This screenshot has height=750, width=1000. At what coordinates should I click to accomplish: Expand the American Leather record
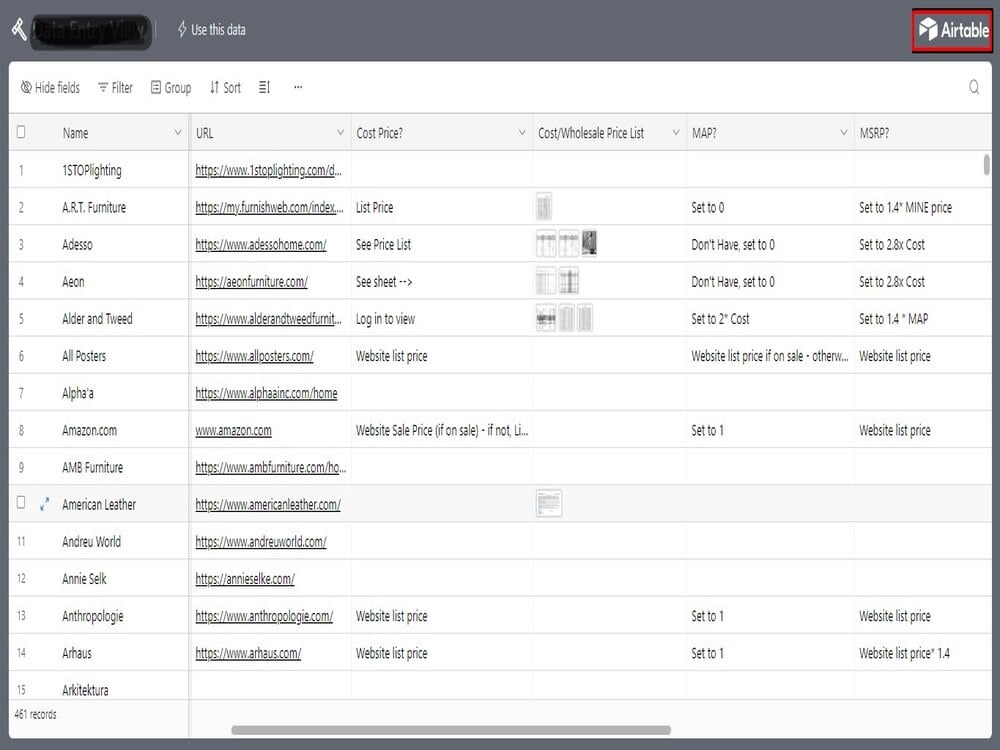(x=44, y=504)
